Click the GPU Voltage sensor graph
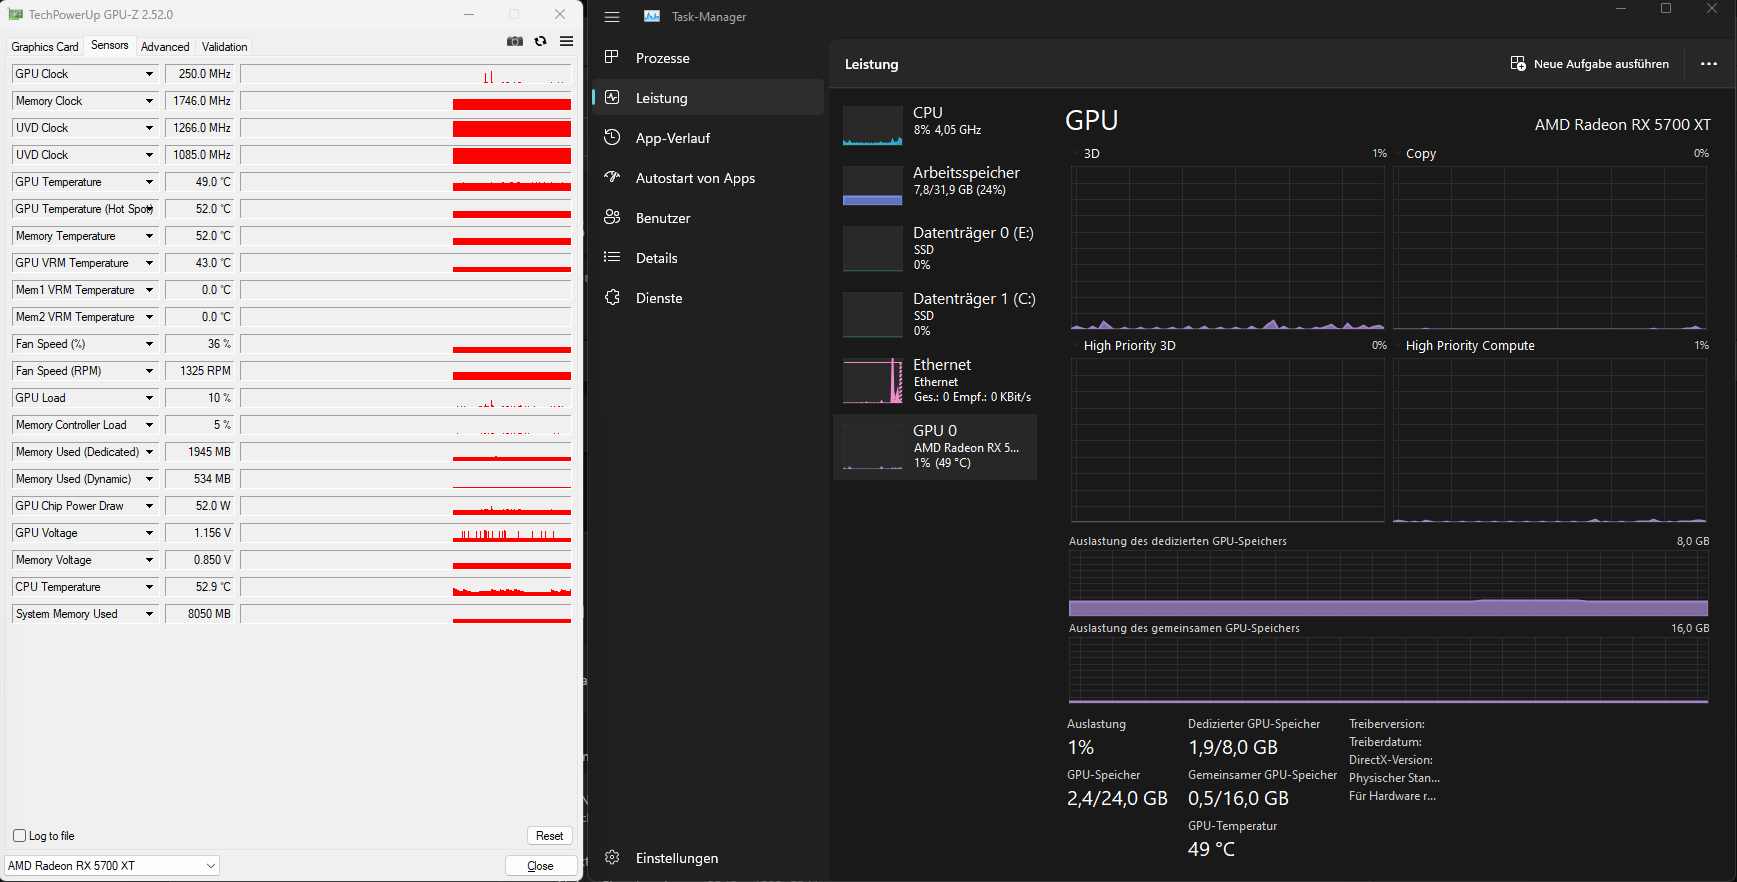This screenshot has height=882, width=1737. pyautogui.click(x=406, y=533)
